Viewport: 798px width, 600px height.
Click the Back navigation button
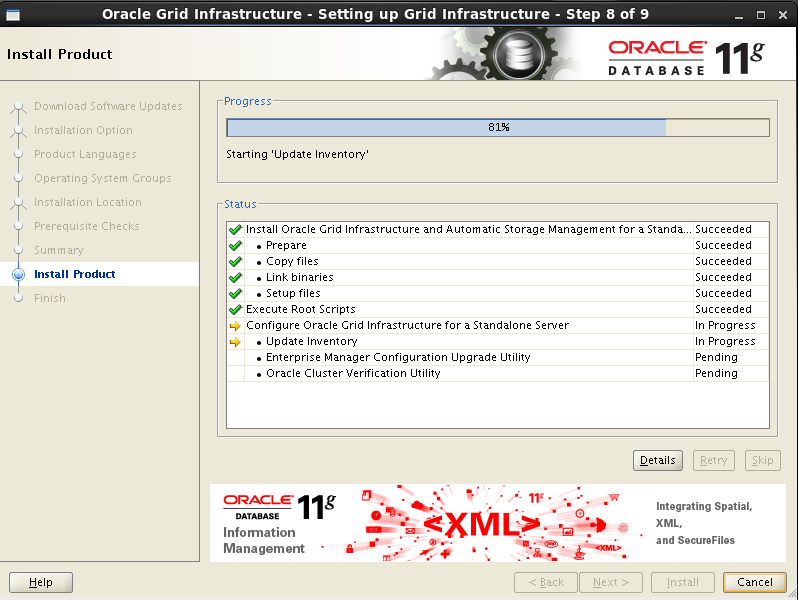pos(546,582)
